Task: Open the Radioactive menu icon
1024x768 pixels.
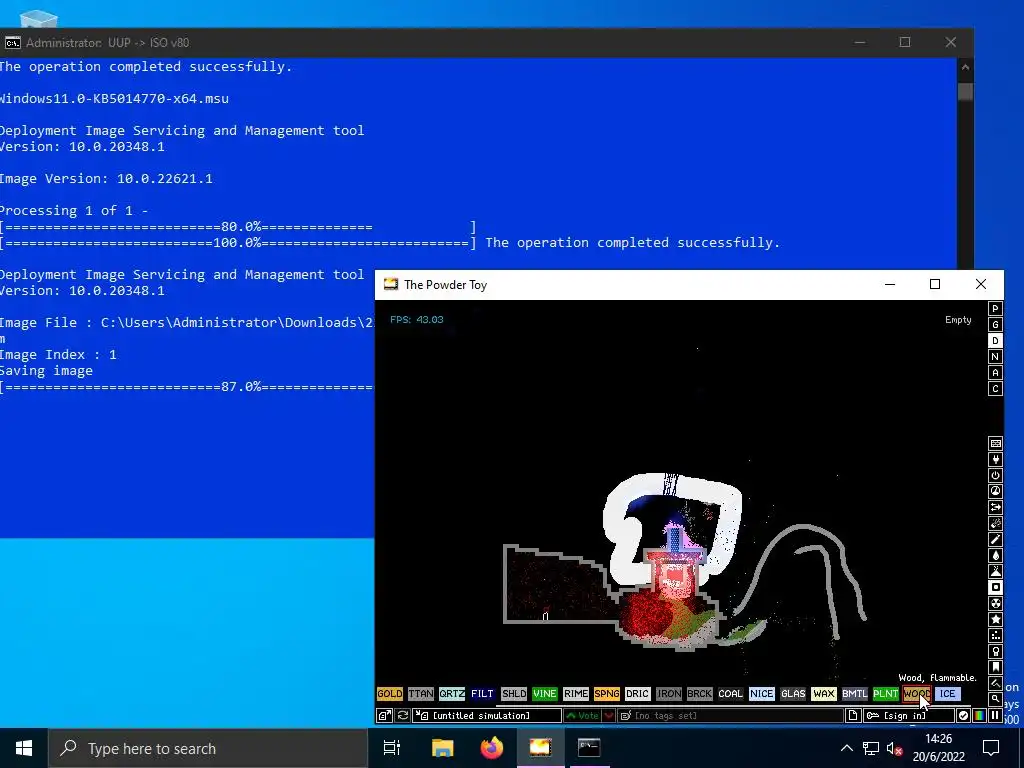Action: (x=995, y=603)
